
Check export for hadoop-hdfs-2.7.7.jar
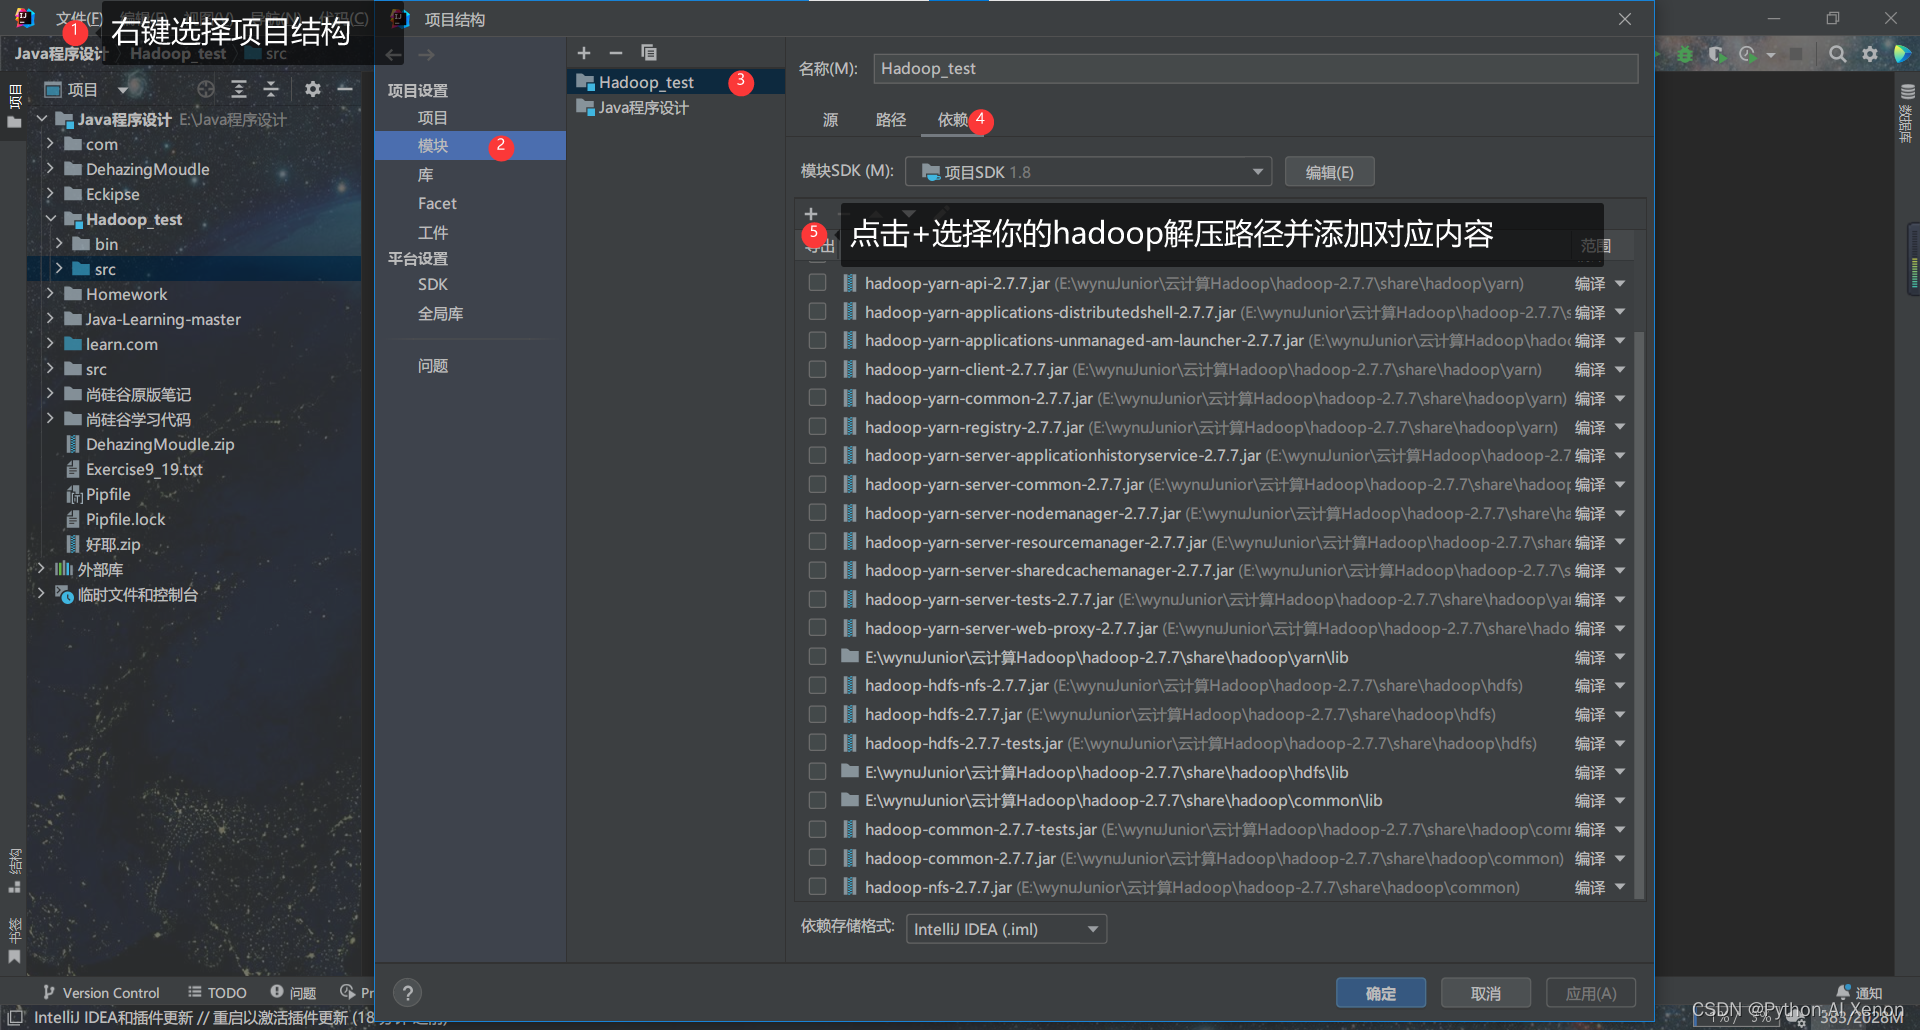(x=817, y=714)
